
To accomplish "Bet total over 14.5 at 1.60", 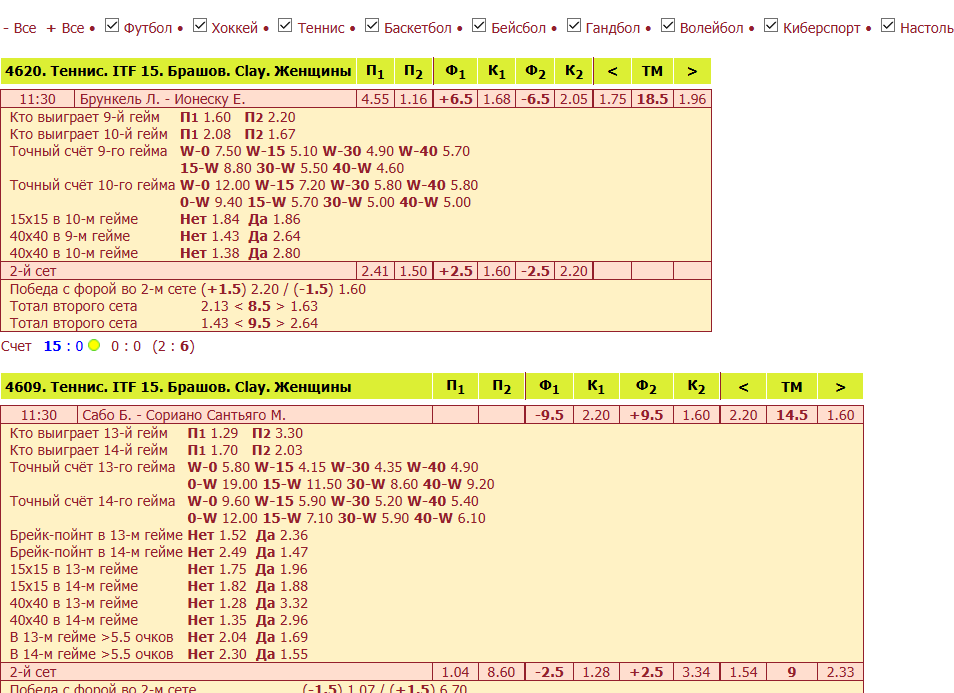I will point(840,415).
